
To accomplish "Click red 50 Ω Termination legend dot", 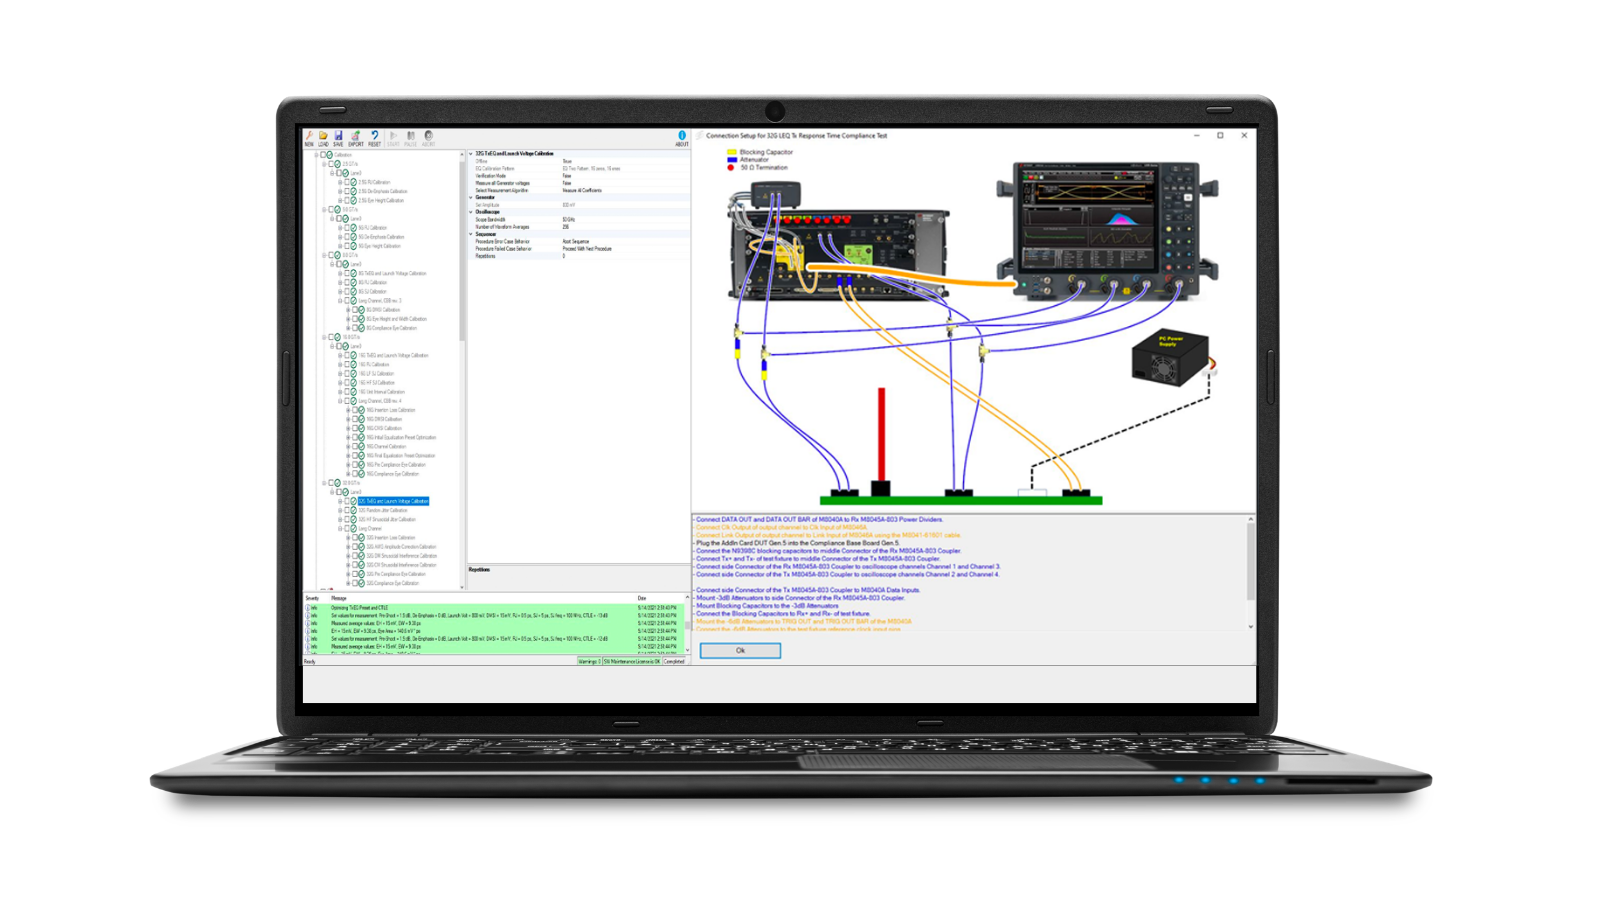I will (731, 168).
